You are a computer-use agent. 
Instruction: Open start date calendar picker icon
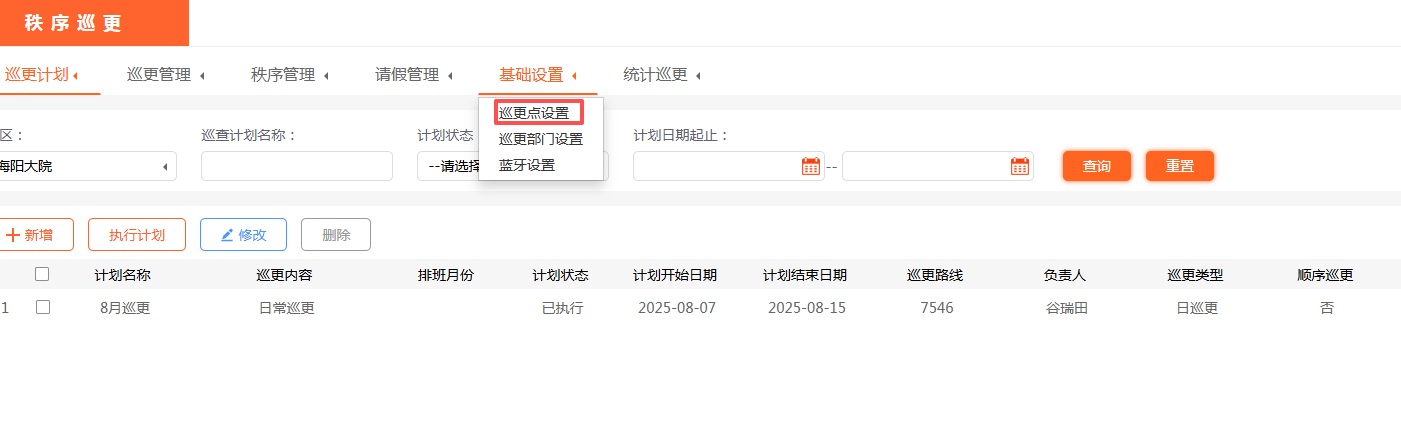810,166
